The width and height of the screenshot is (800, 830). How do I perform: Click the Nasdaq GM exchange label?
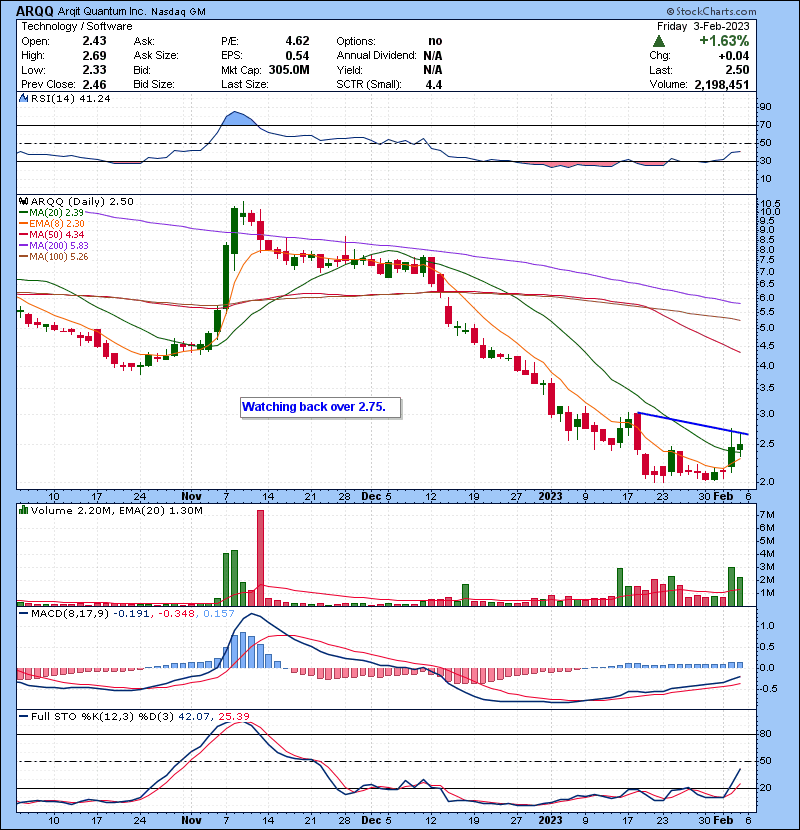click(178, 11)
